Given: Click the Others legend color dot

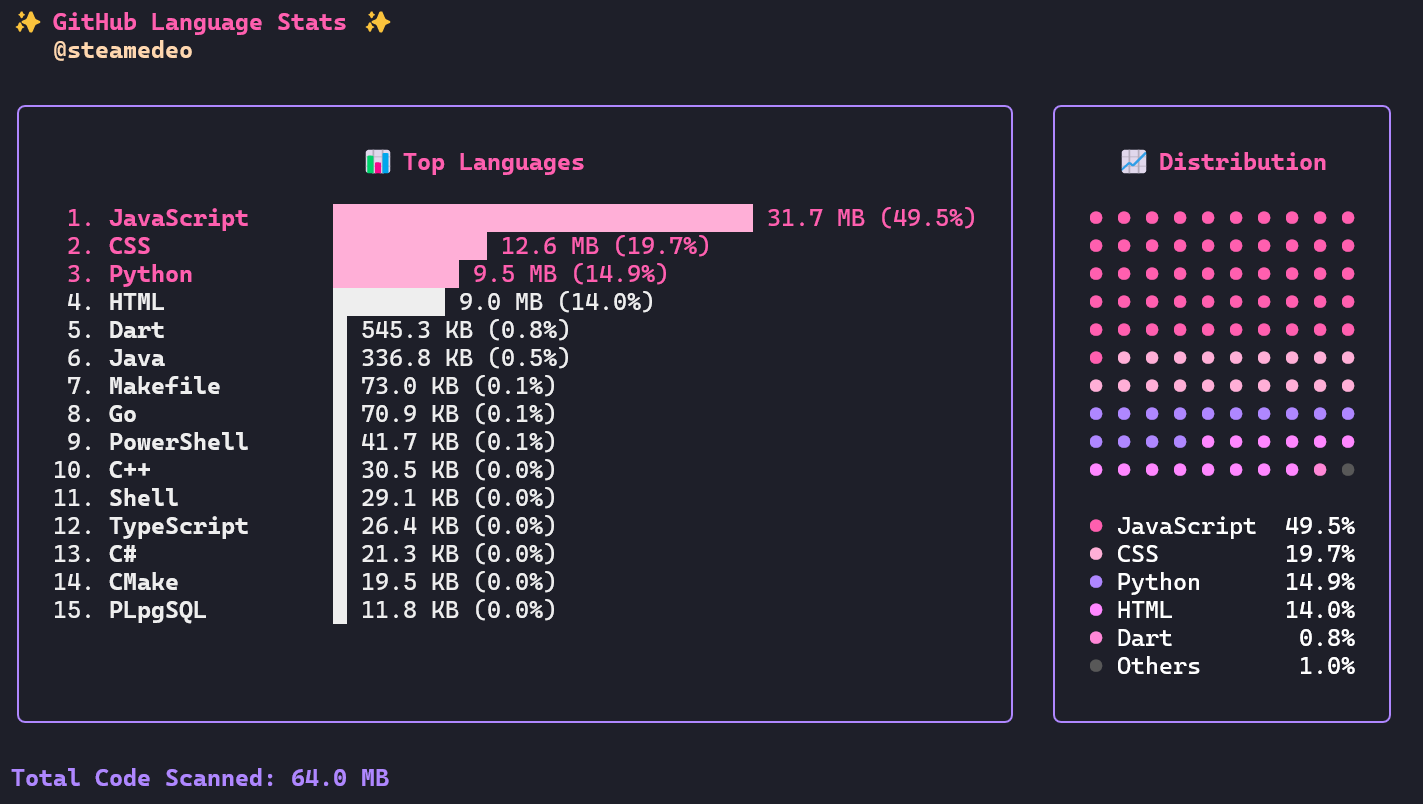Looking at the screenshot, I should (x=1096, y=666).
